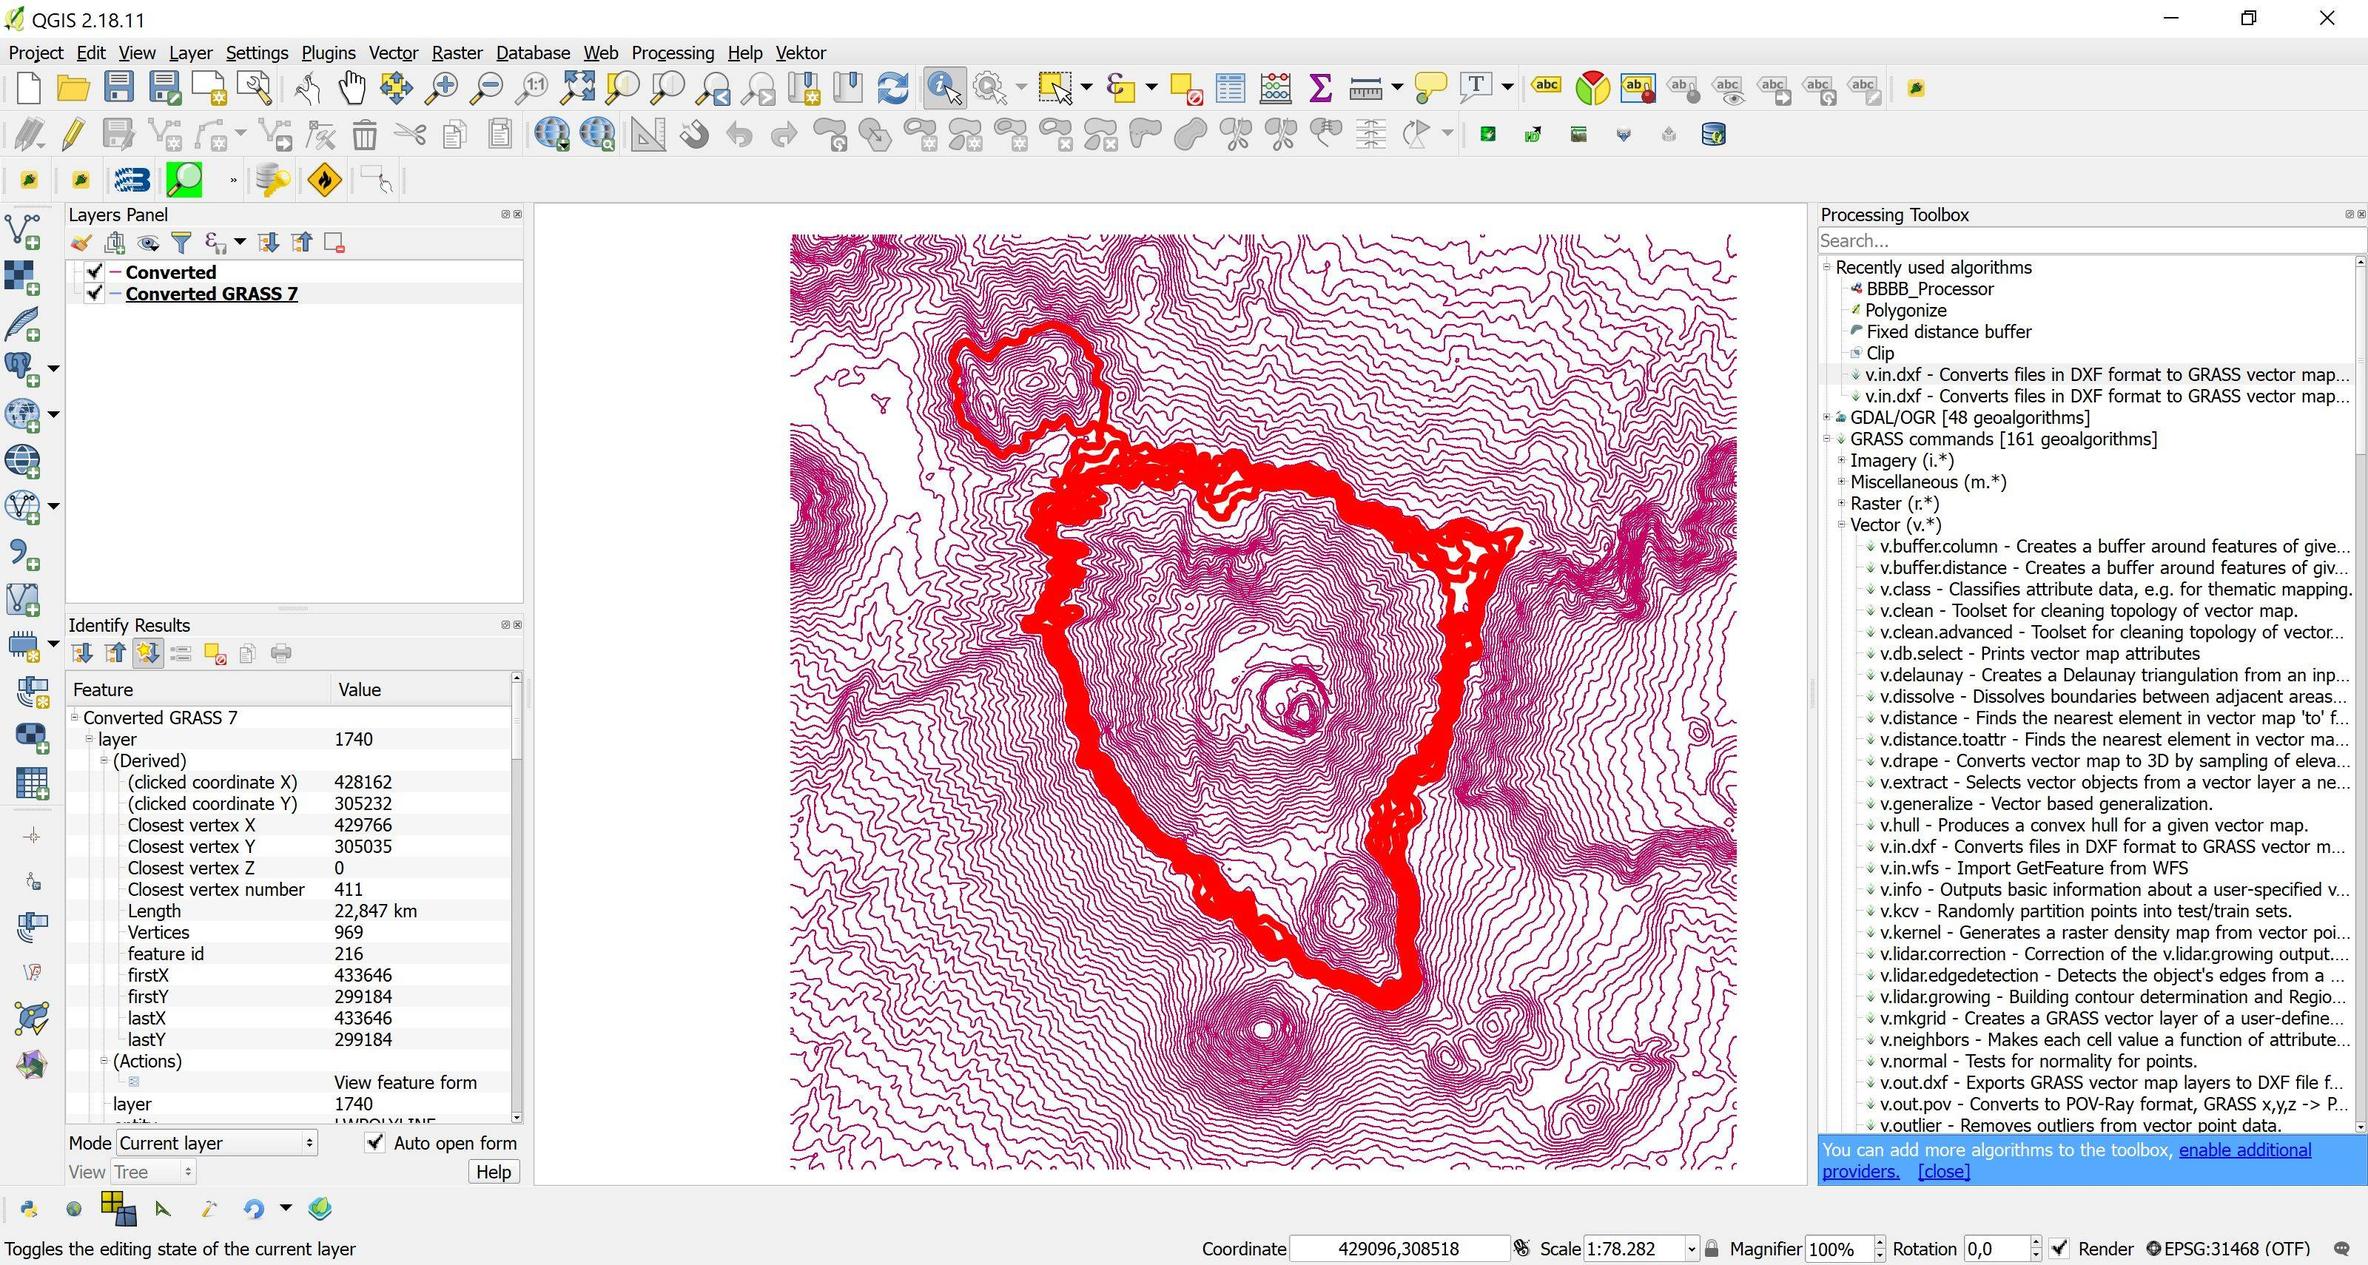Screen dimensions: 2368x1265
Task: Enable Auto open form checkbox
Action: (x=373, y=1141)
